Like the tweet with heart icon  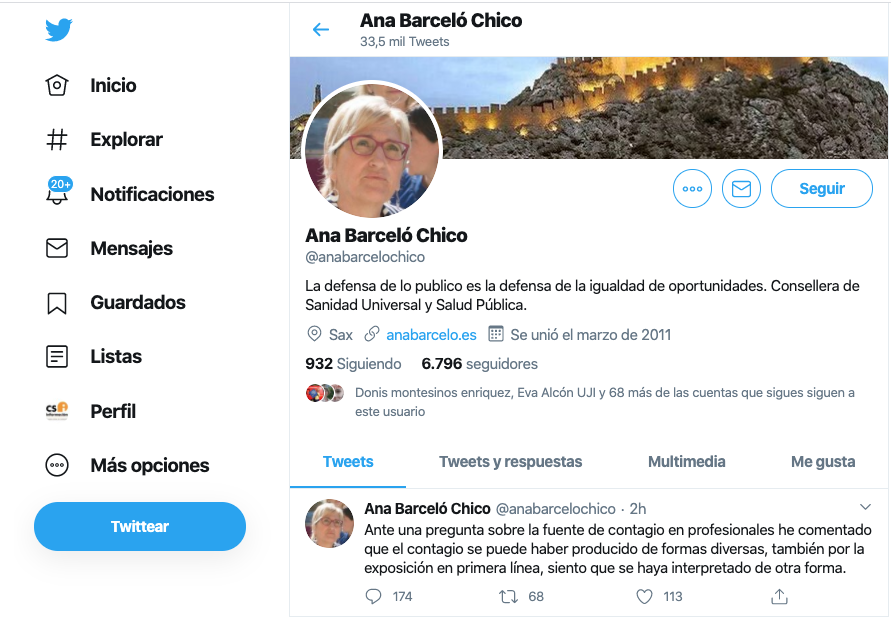click(x=644, y=596)
